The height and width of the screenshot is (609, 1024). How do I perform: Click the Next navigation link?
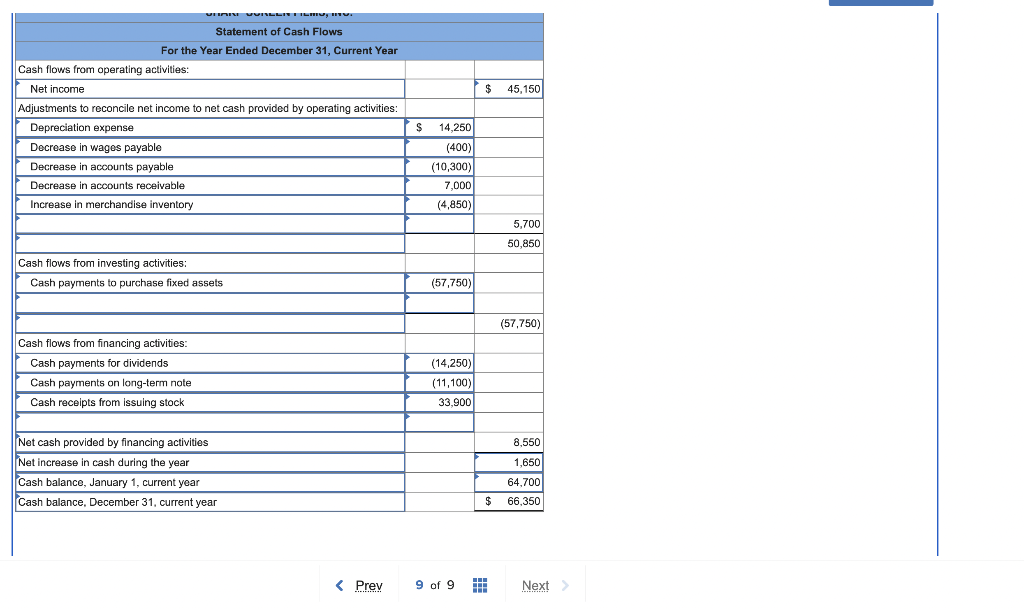(x=536, y=585)
